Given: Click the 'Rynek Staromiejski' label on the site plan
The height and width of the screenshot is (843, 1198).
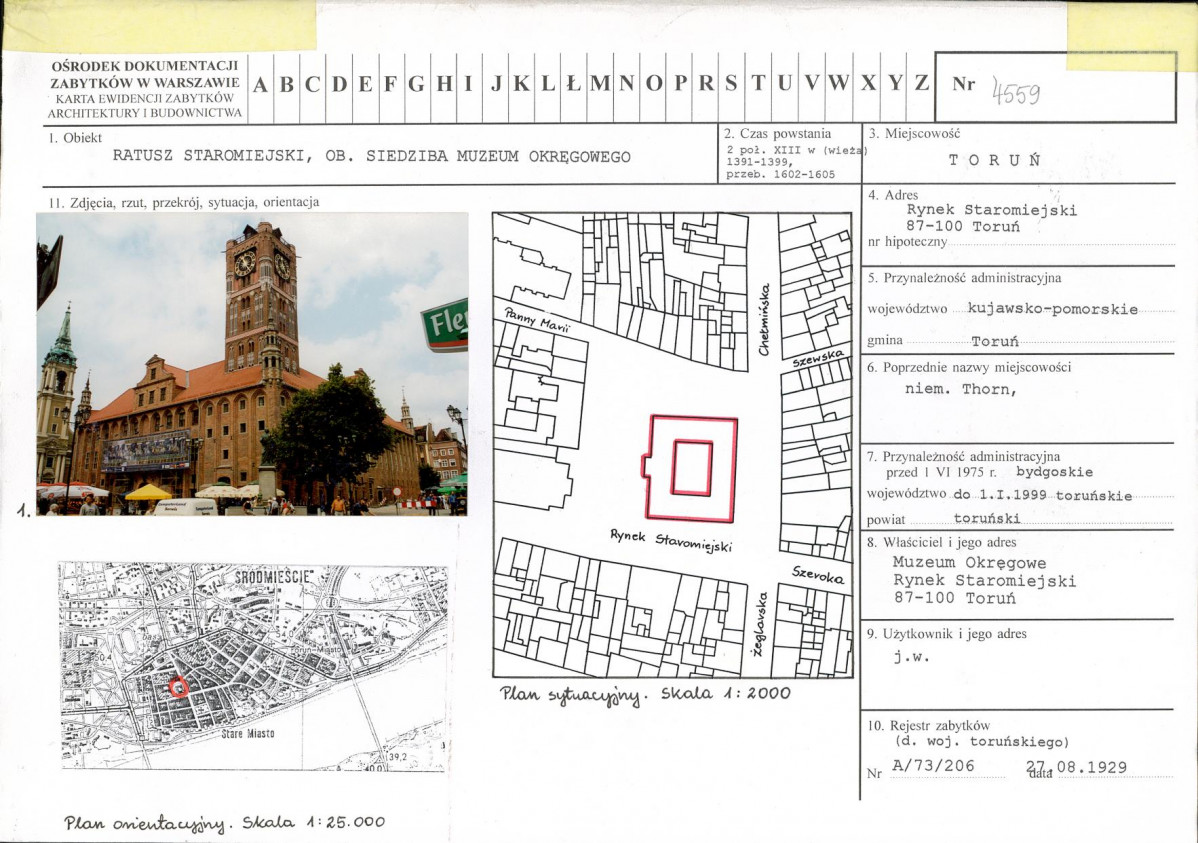Looking at the screenshot, I should tap(671, 540).
